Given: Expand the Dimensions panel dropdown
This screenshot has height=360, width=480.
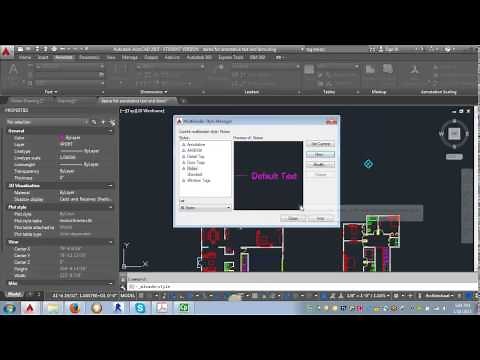Looking at the screenshot, I should pyautogui.click(x=154, y=92).
